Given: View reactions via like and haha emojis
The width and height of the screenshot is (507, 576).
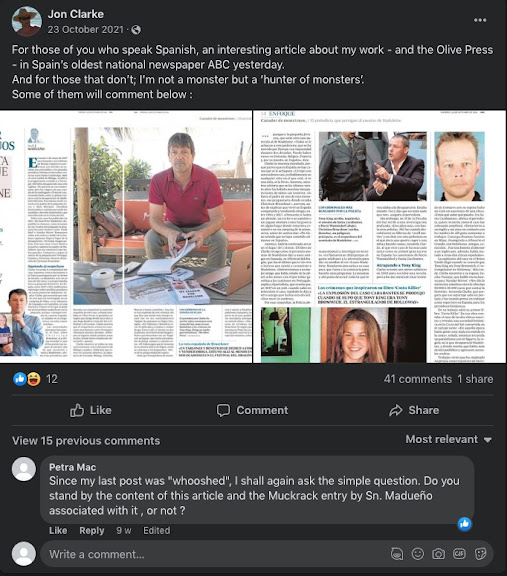Looking at the screenshot, I should click(27, 379).
